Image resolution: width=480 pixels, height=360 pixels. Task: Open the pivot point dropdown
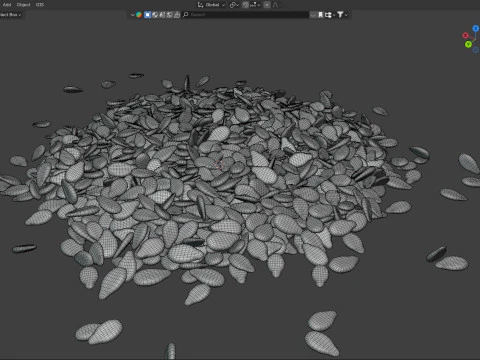234,5
